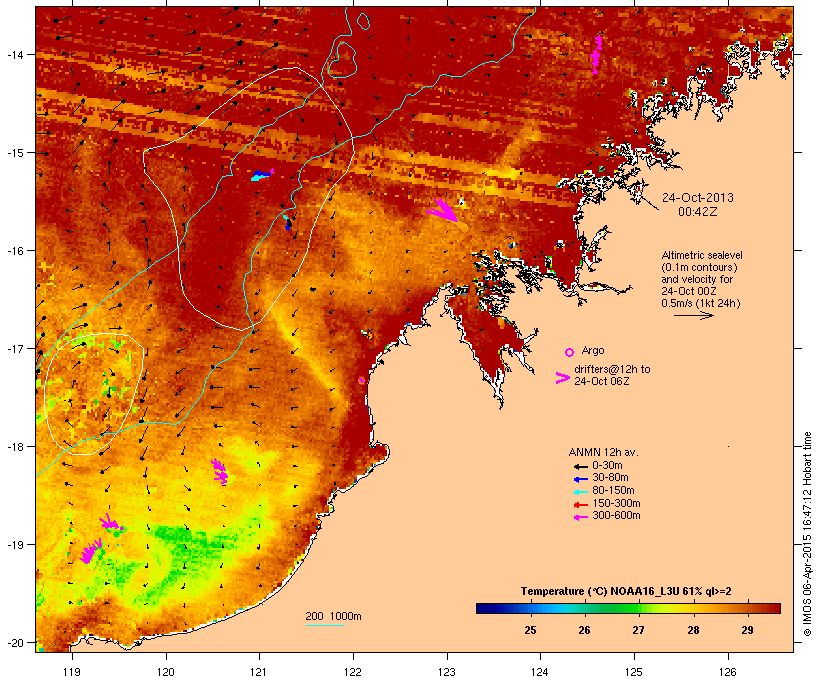
Task: Click the blue 30-80m legend arrow
Action: coord(580,479)
